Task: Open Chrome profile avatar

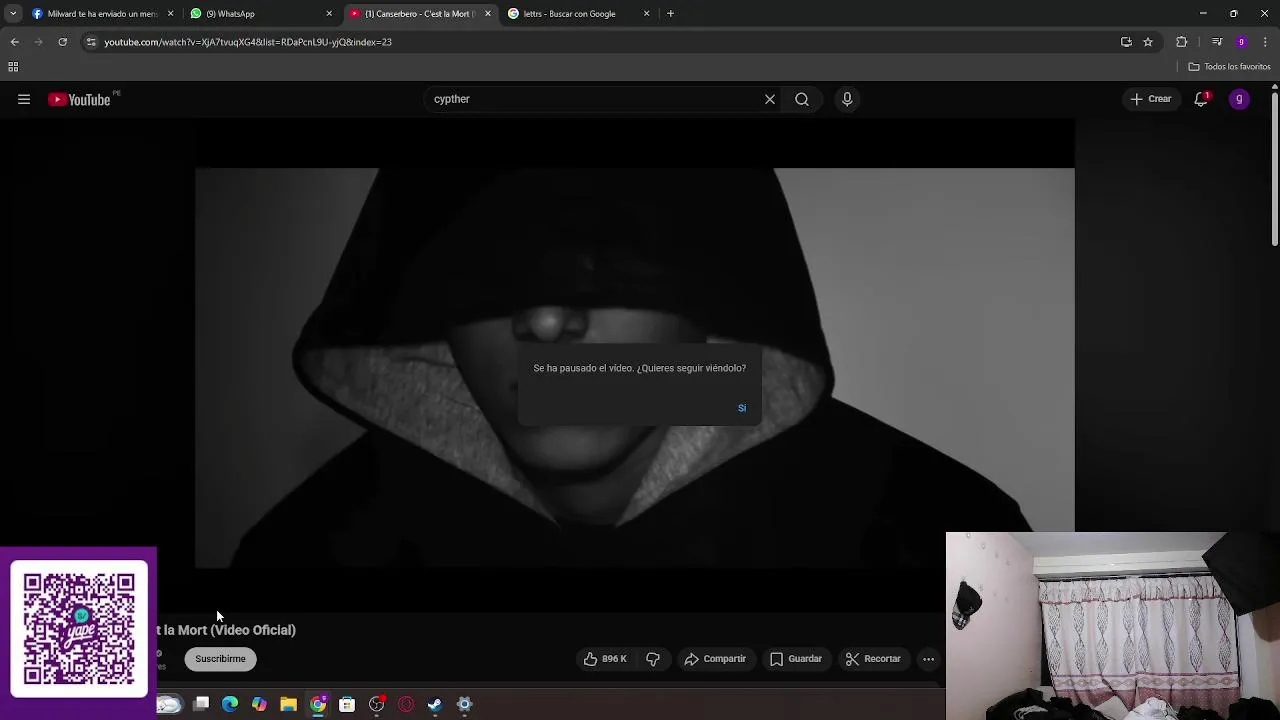Action: tap(1241, 42)
